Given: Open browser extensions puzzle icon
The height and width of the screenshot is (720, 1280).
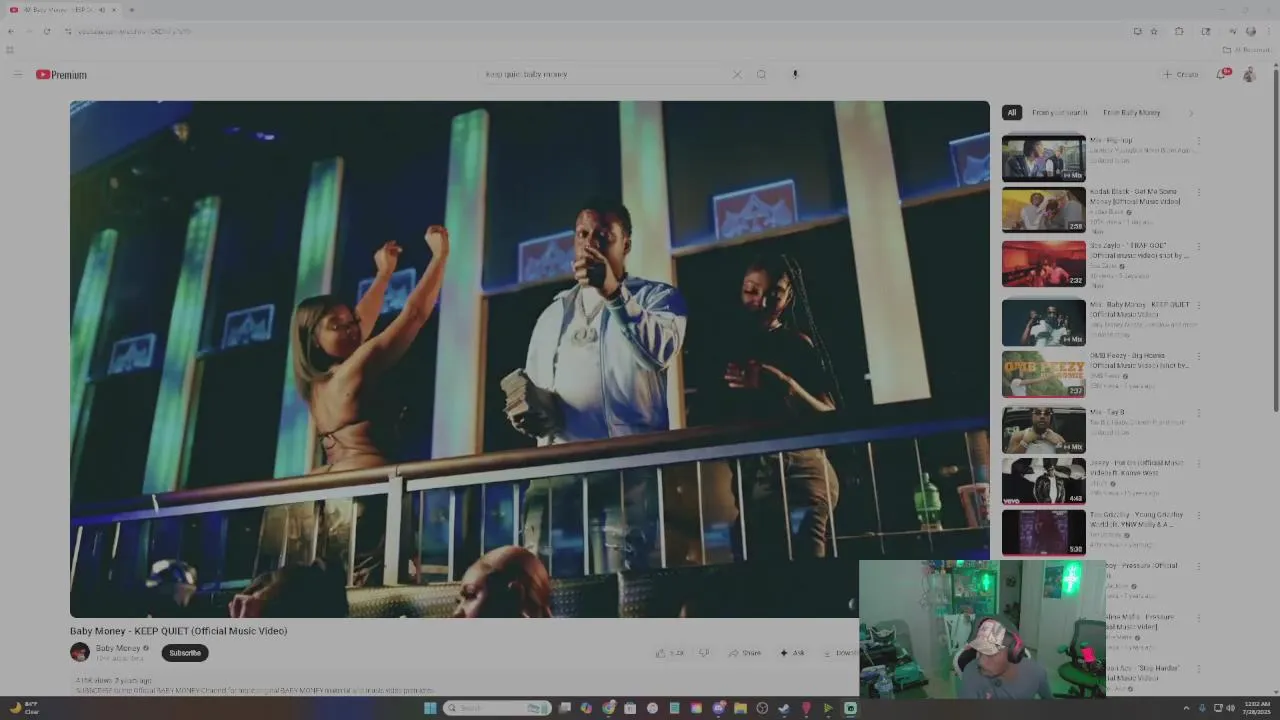Looking at the screenshot, I should click(x=1179, y=31).
